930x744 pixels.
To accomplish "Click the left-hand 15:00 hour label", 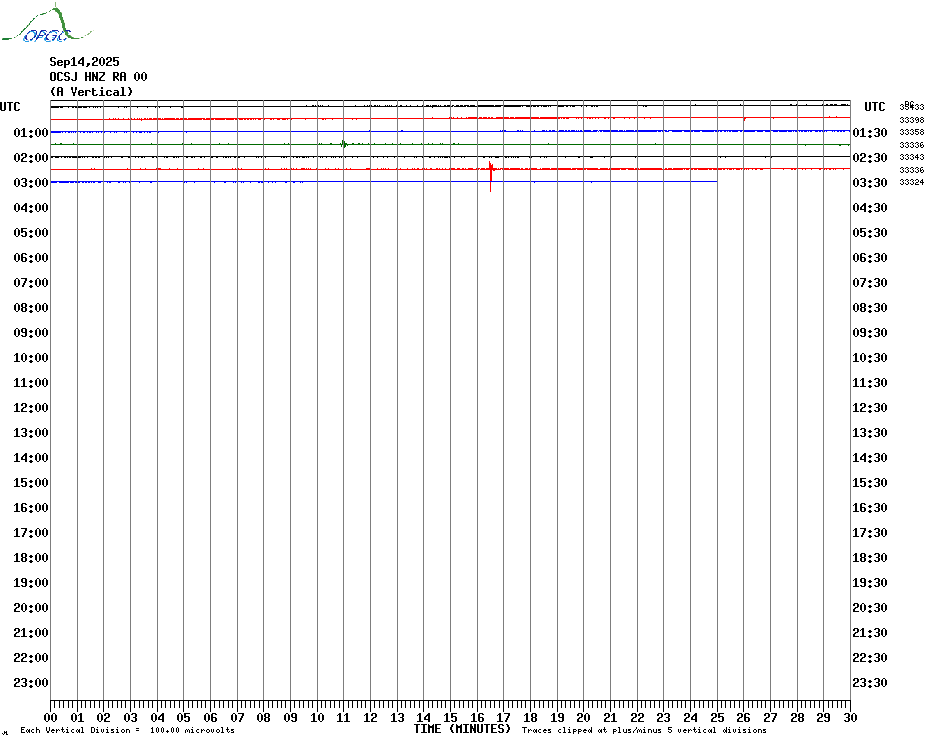I will 31,482.
